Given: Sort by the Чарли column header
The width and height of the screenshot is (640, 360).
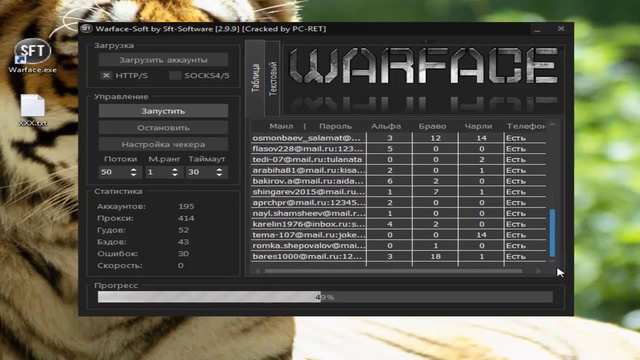Looking at the screenshot, I should click(478, 126).
